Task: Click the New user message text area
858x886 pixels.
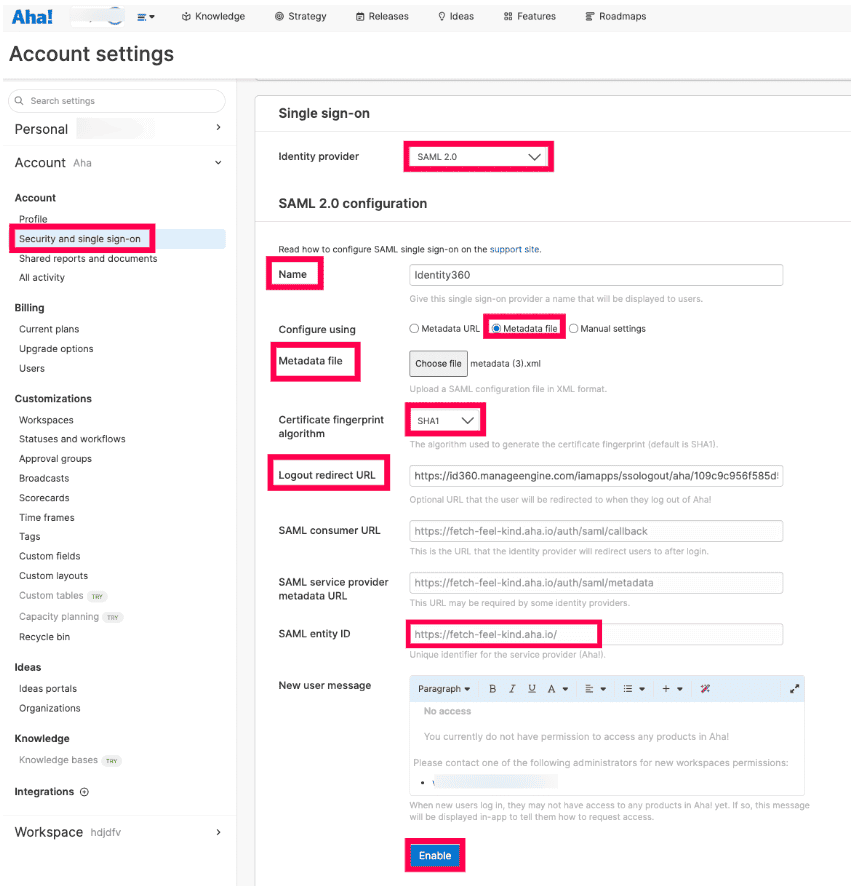Action: pos(606,748)
